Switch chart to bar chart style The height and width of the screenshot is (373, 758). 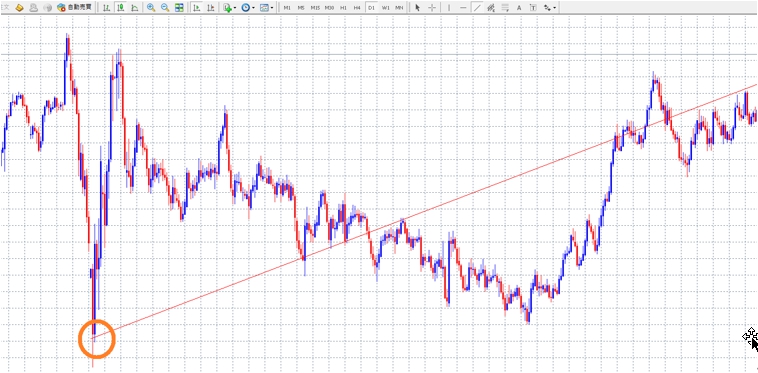(106, 8)
